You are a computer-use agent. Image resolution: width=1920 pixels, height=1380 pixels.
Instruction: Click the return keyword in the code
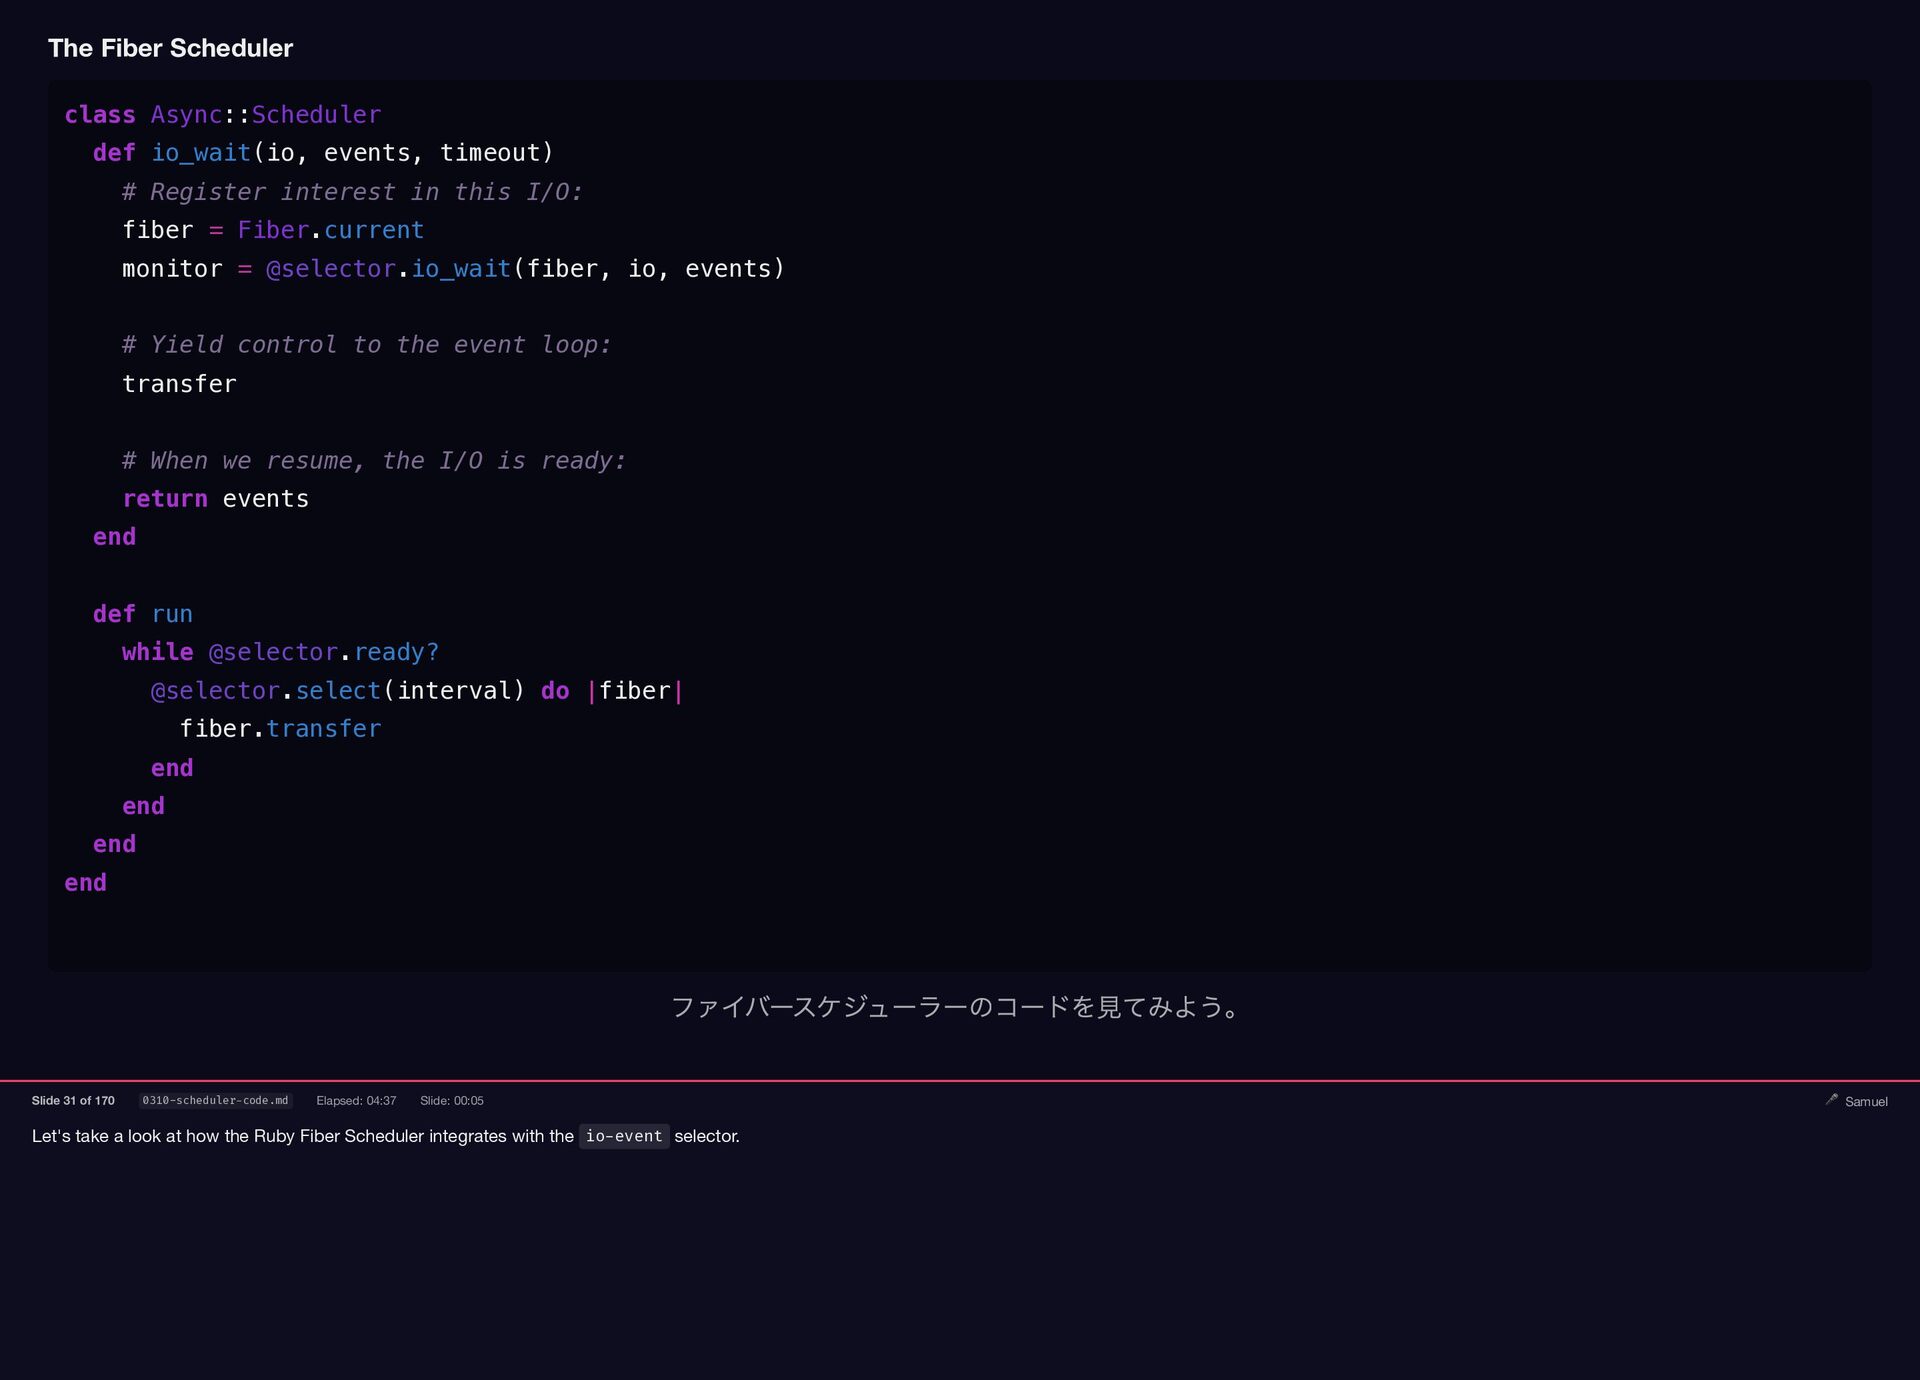(165, 499)
